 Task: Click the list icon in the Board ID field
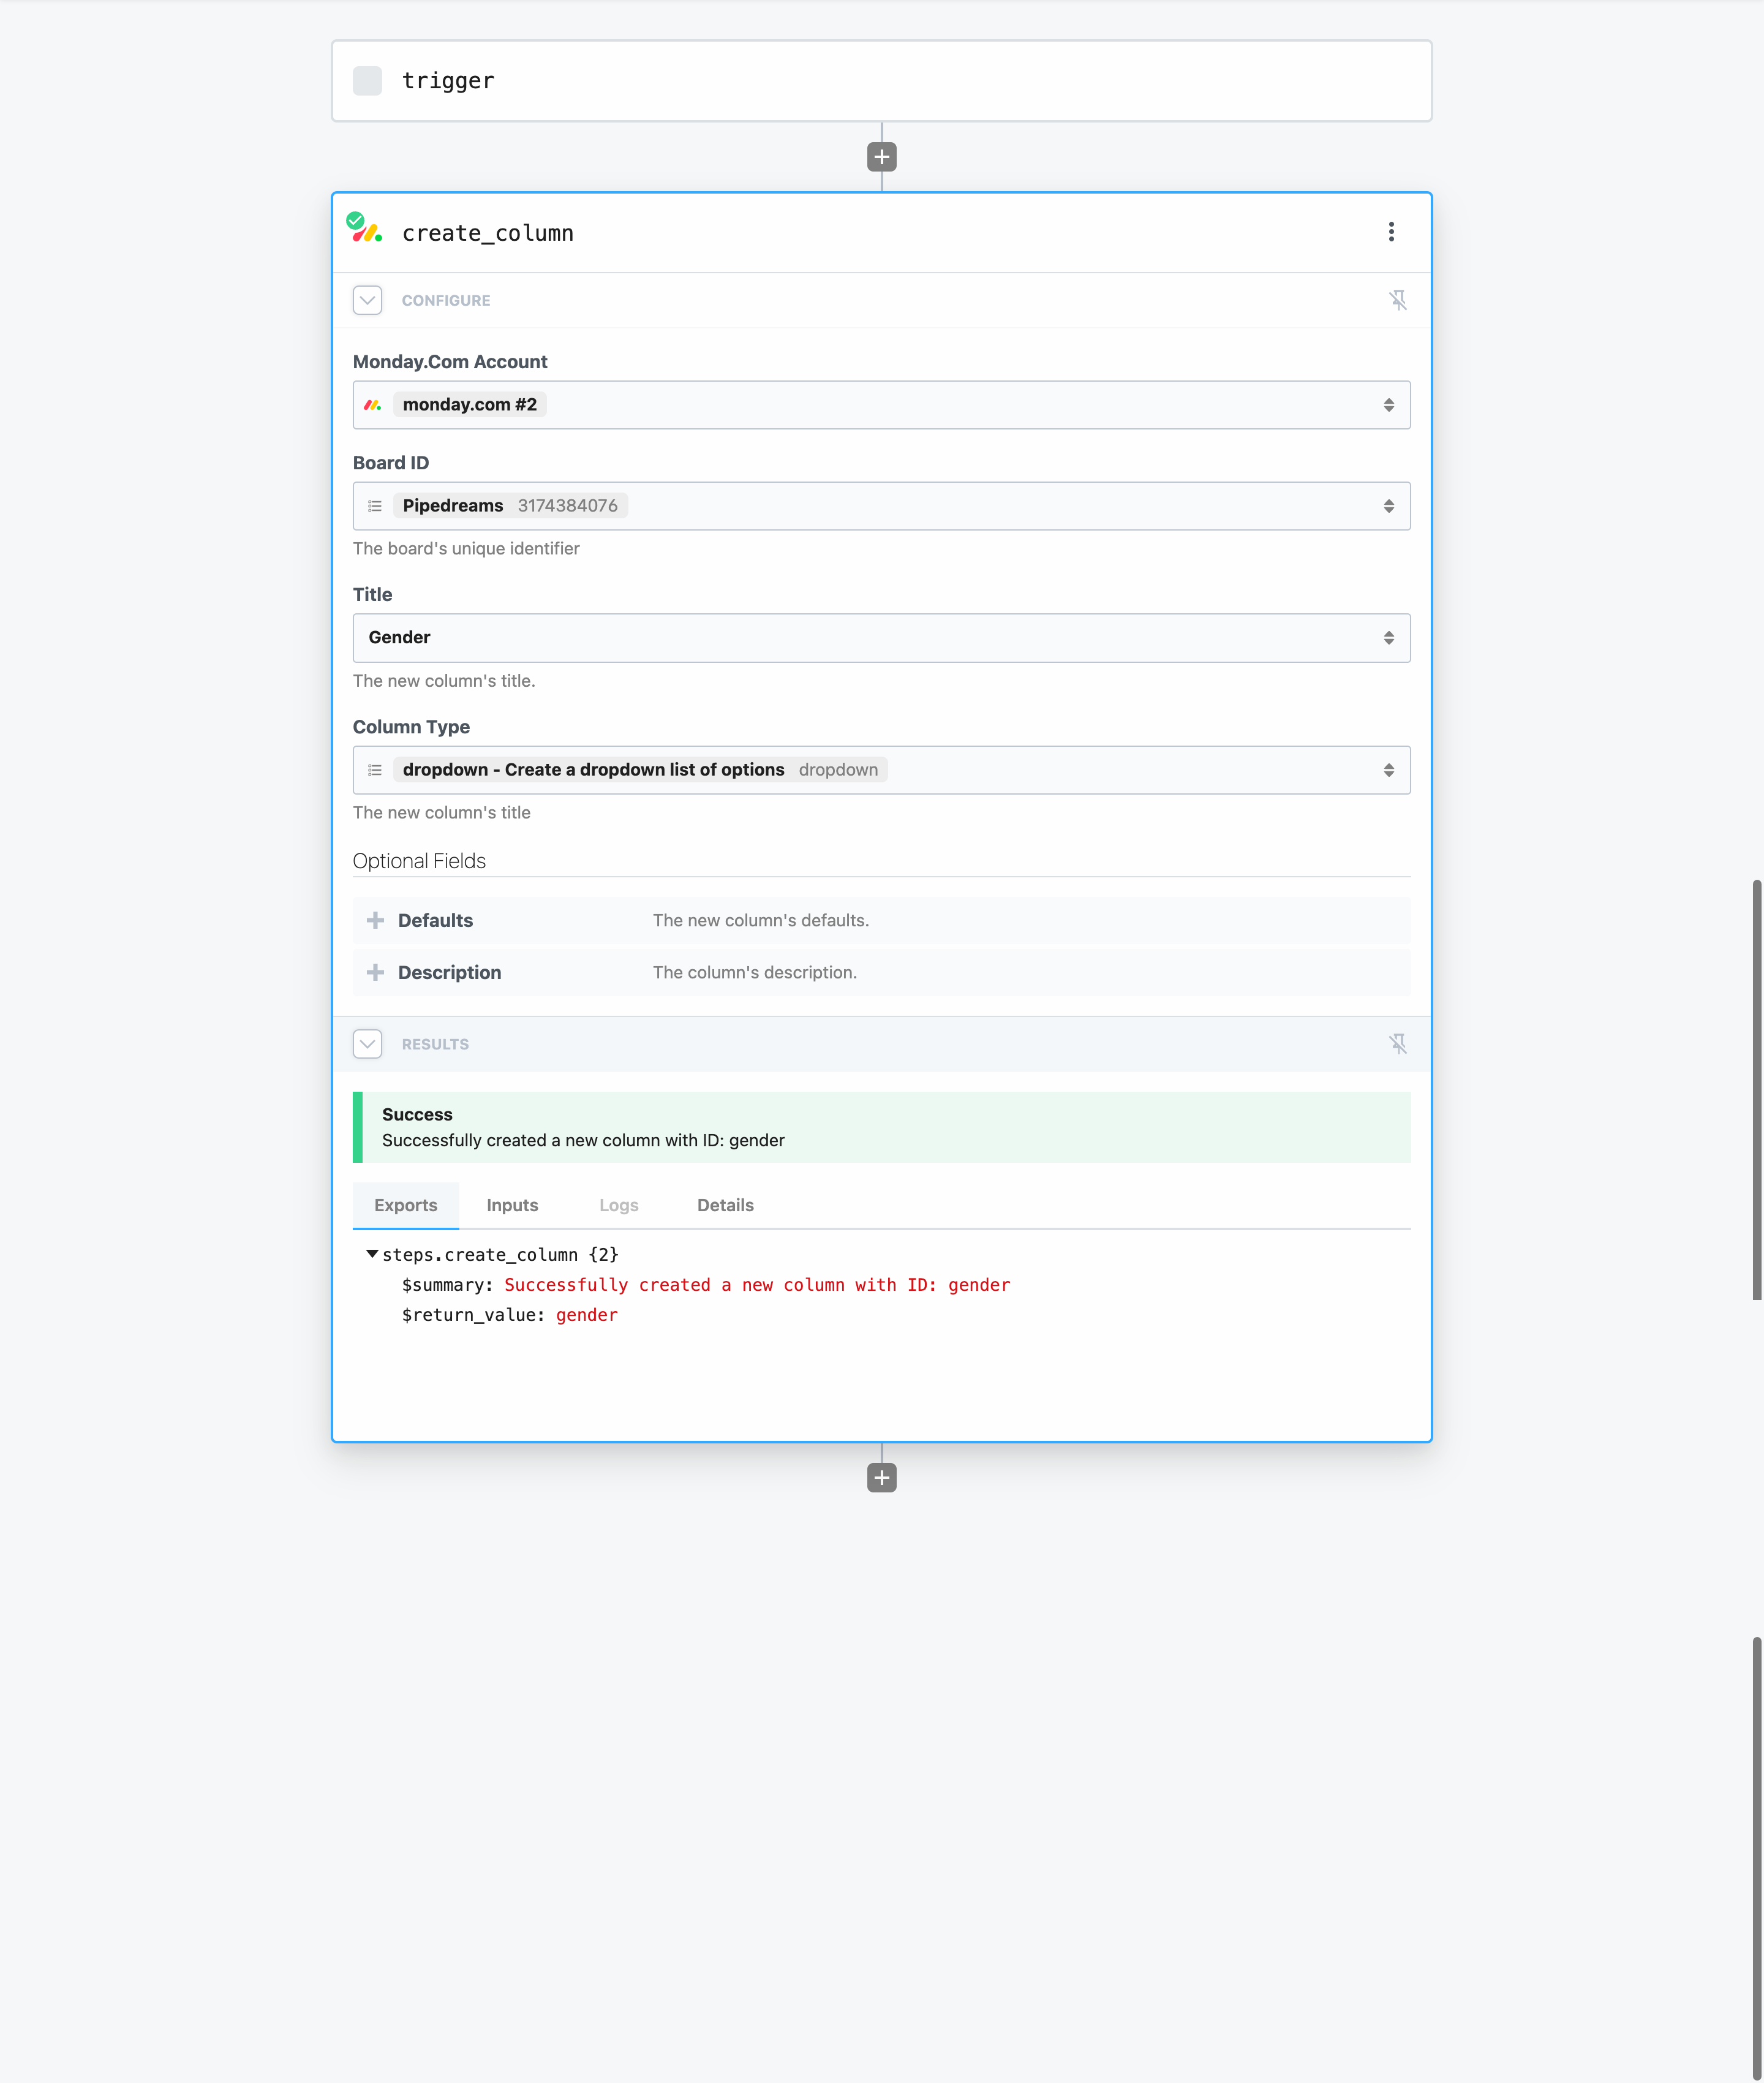click(x=375, y=506)
